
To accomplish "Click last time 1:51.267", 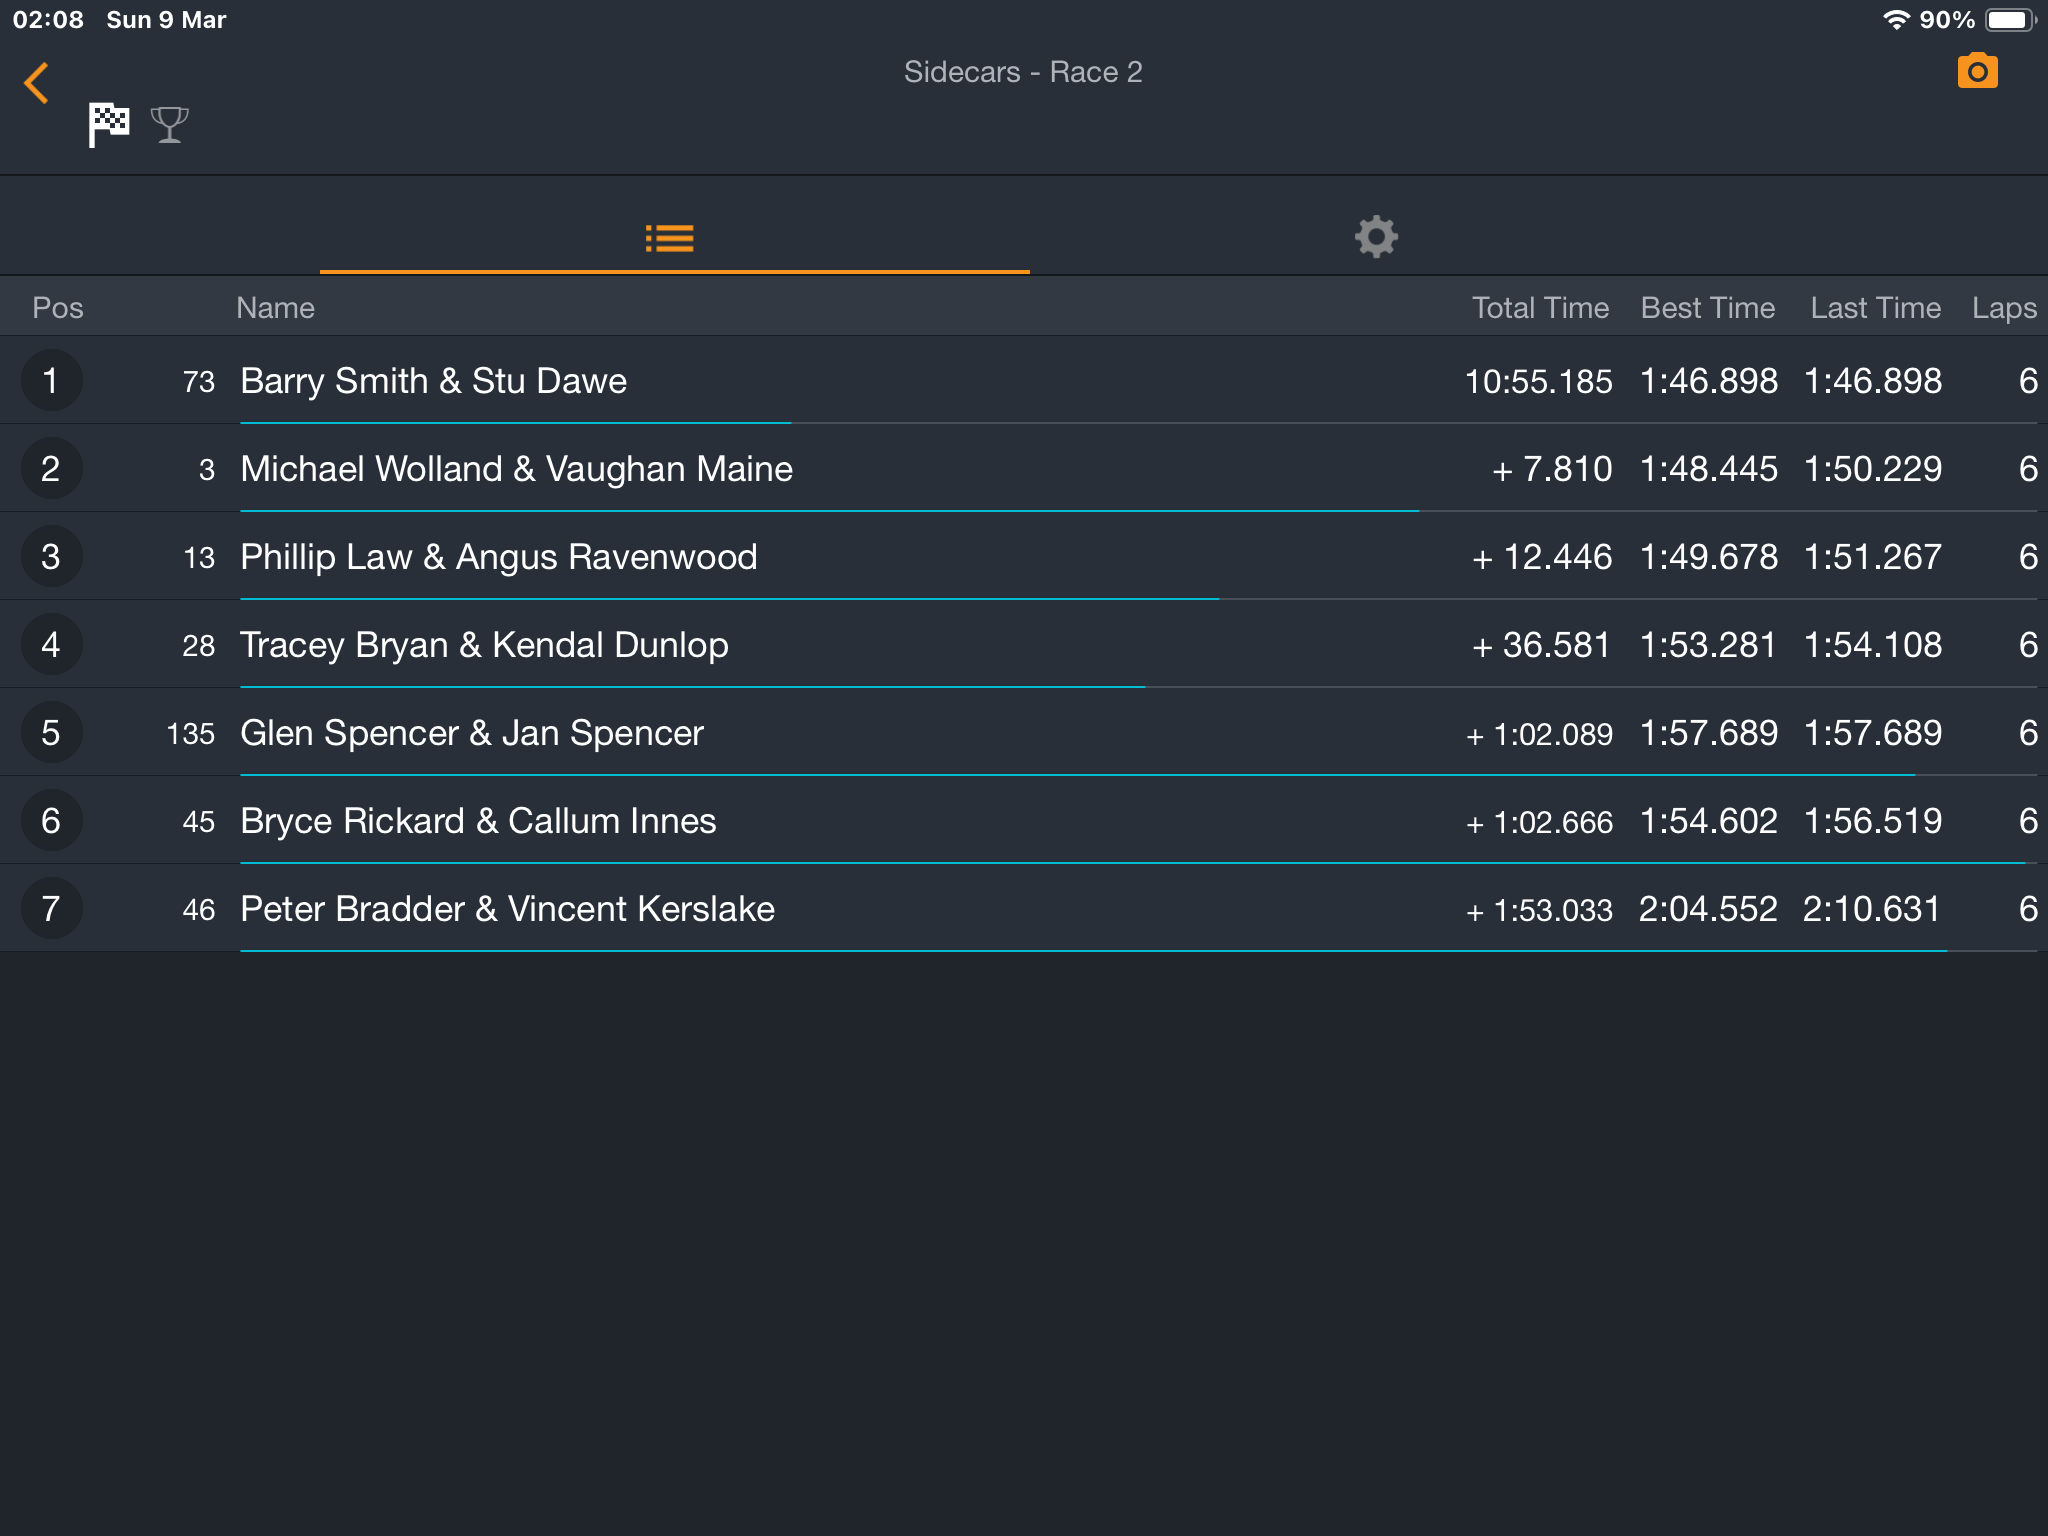I will coord(1873,557).
